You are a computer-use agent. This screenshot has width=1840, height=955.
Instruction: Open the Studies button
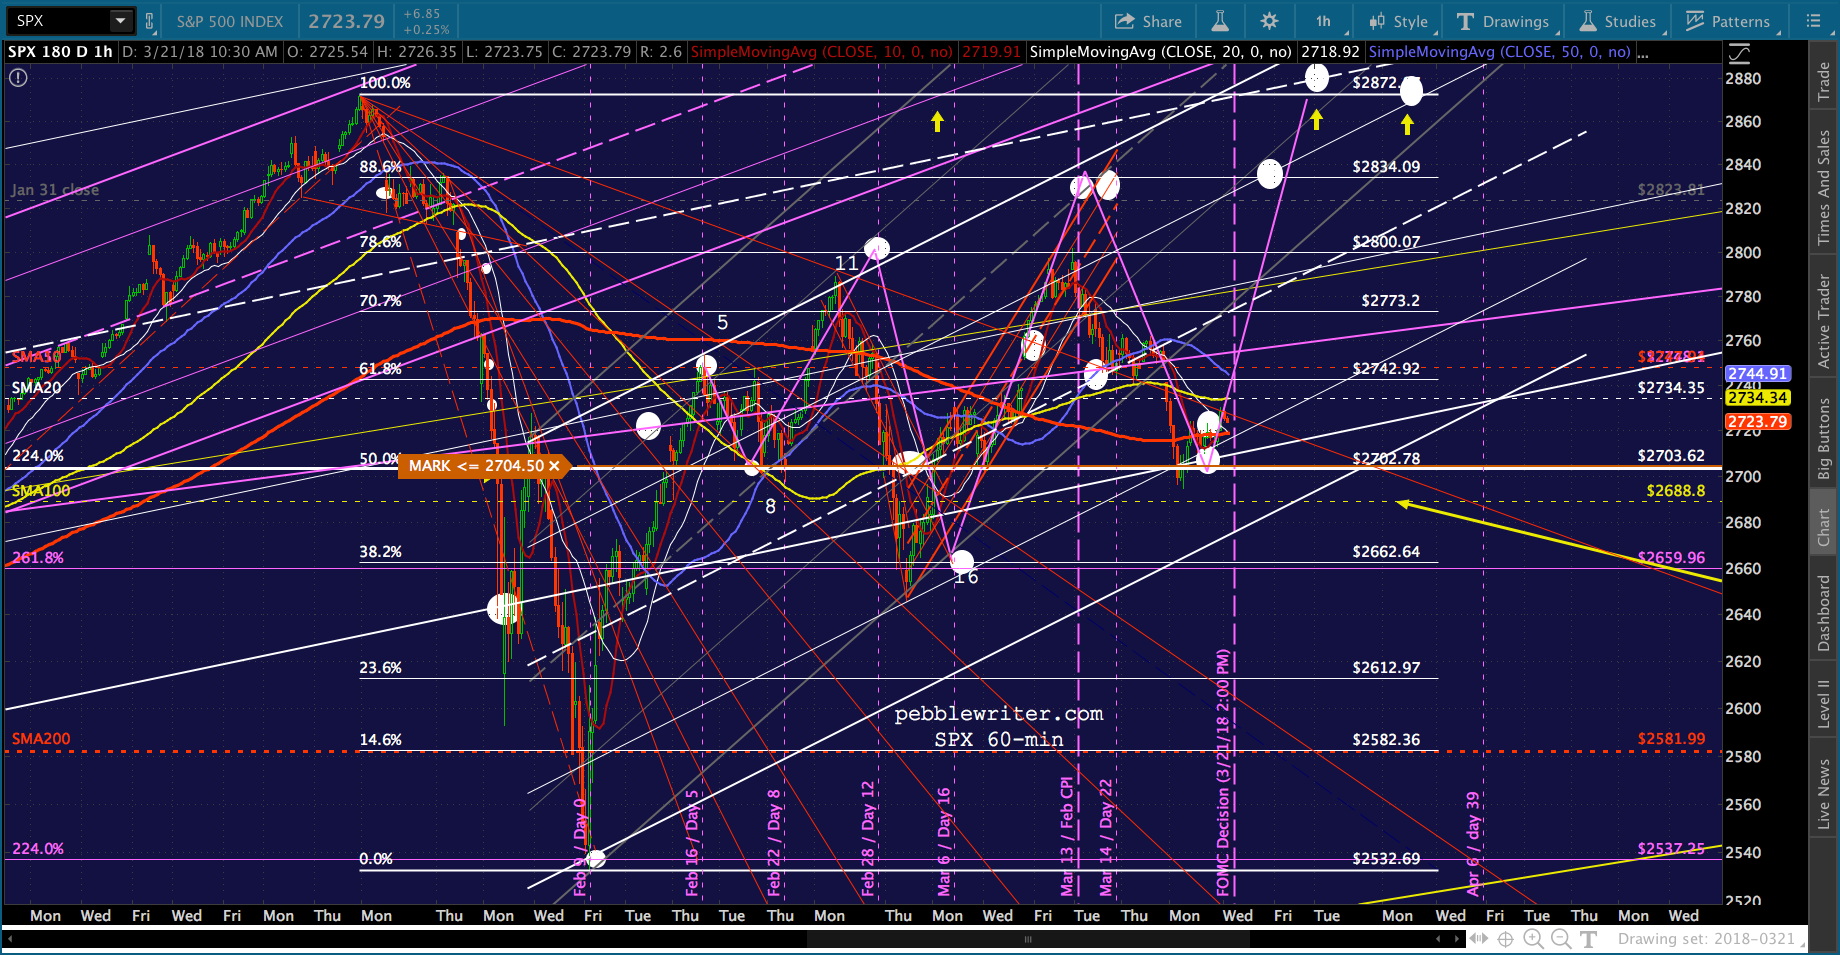click(x=1618, y=21)
